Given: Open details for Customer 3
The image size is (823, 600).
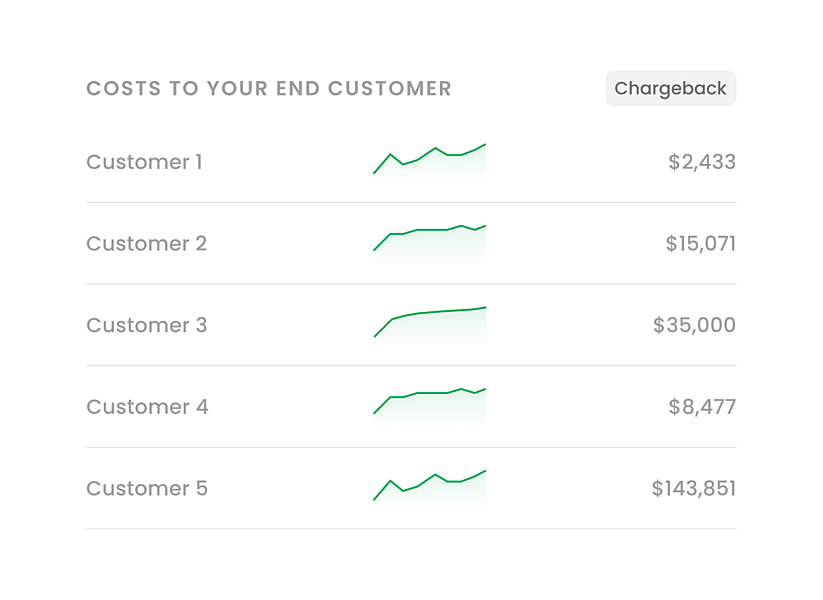Looking at the screenshot, I should (146, 325).
